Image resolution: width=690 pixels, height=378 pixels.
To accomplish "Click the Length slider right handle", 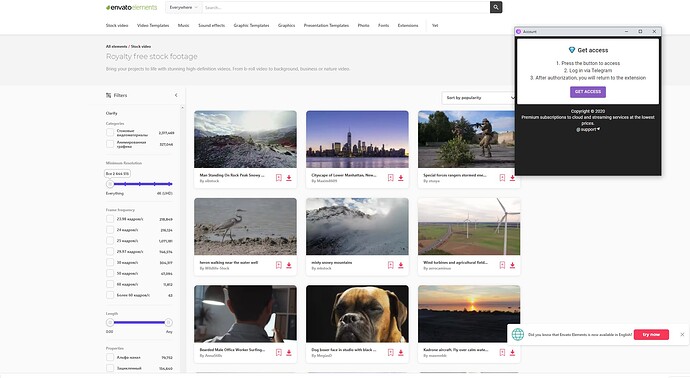I will click(168, 323).
